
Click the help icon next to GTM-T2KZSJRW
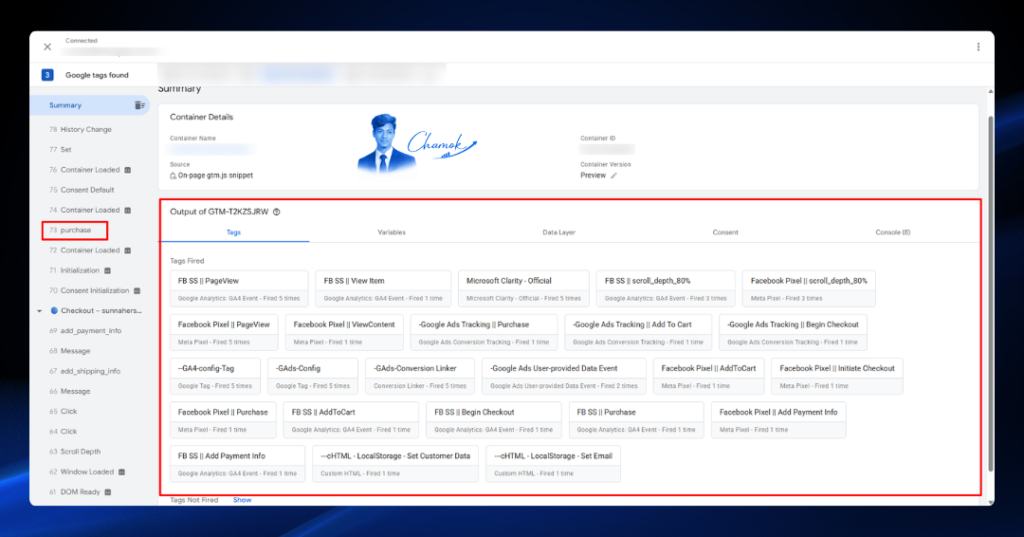click(x=276, y=212)
